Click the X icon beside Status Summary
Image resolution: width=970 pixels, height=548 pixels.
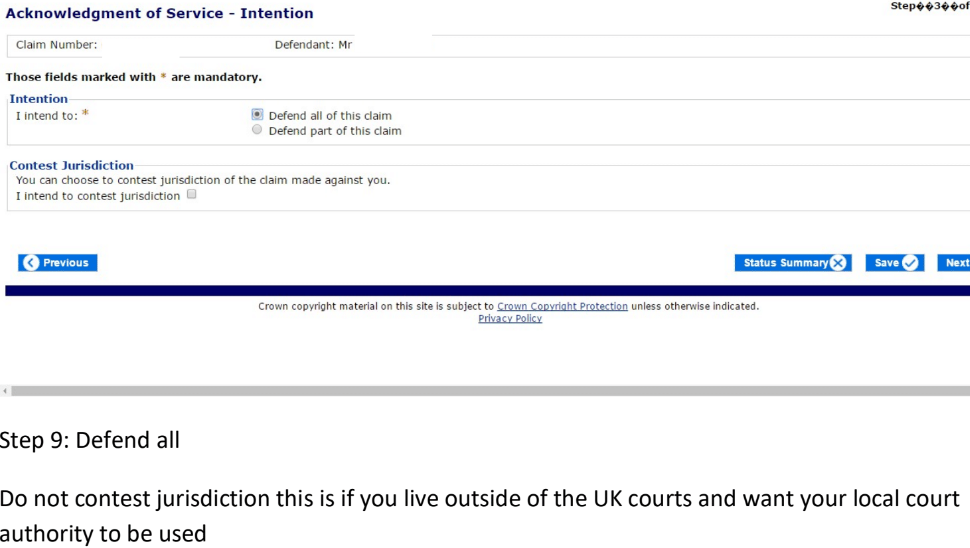point(839,263)
